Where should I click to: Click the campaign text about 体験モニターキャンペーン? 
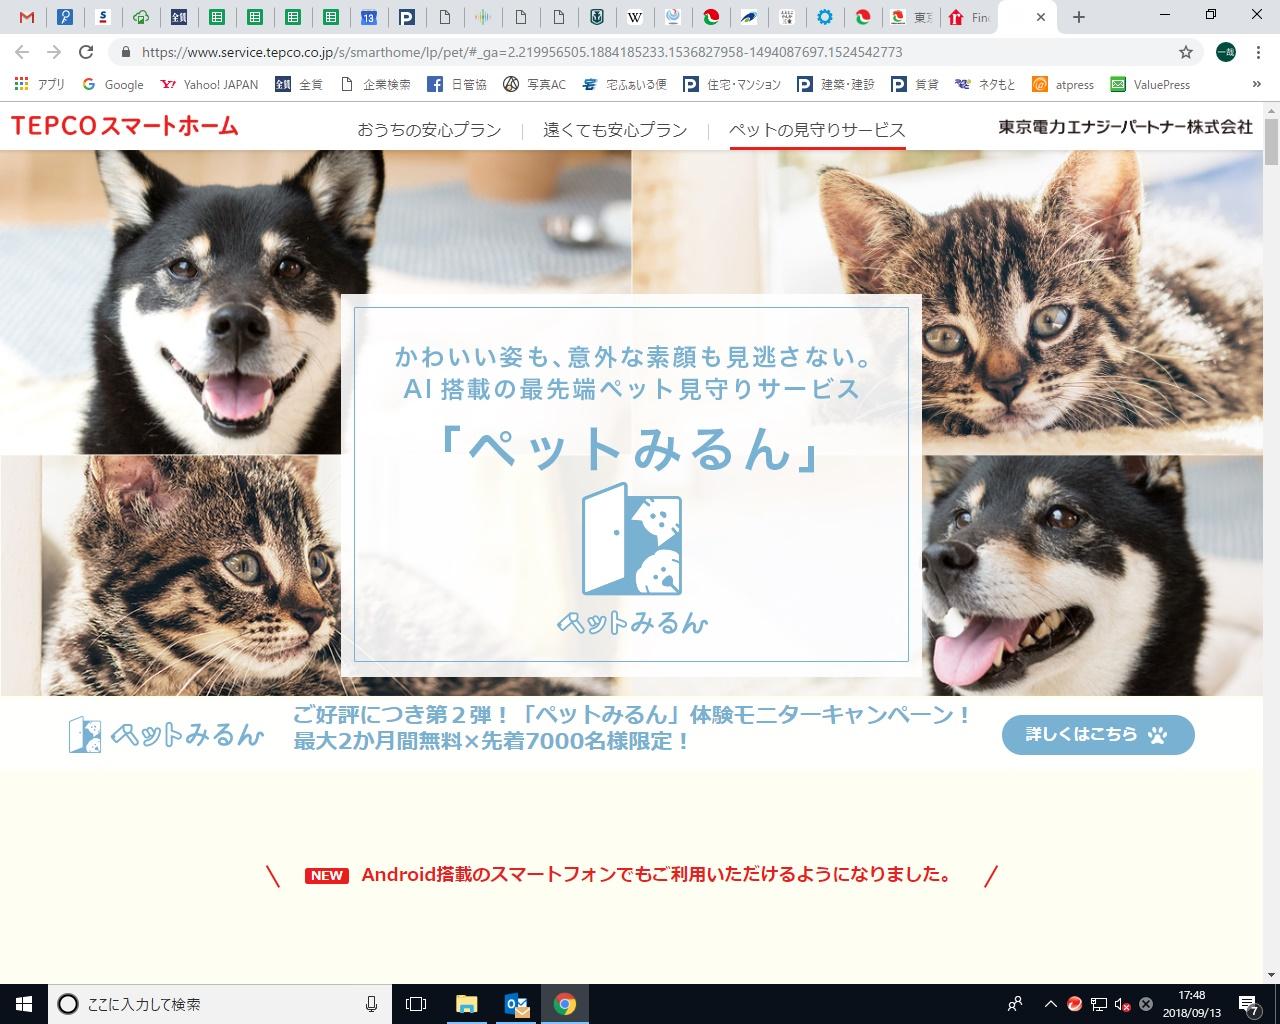click(x=632, y=716)
